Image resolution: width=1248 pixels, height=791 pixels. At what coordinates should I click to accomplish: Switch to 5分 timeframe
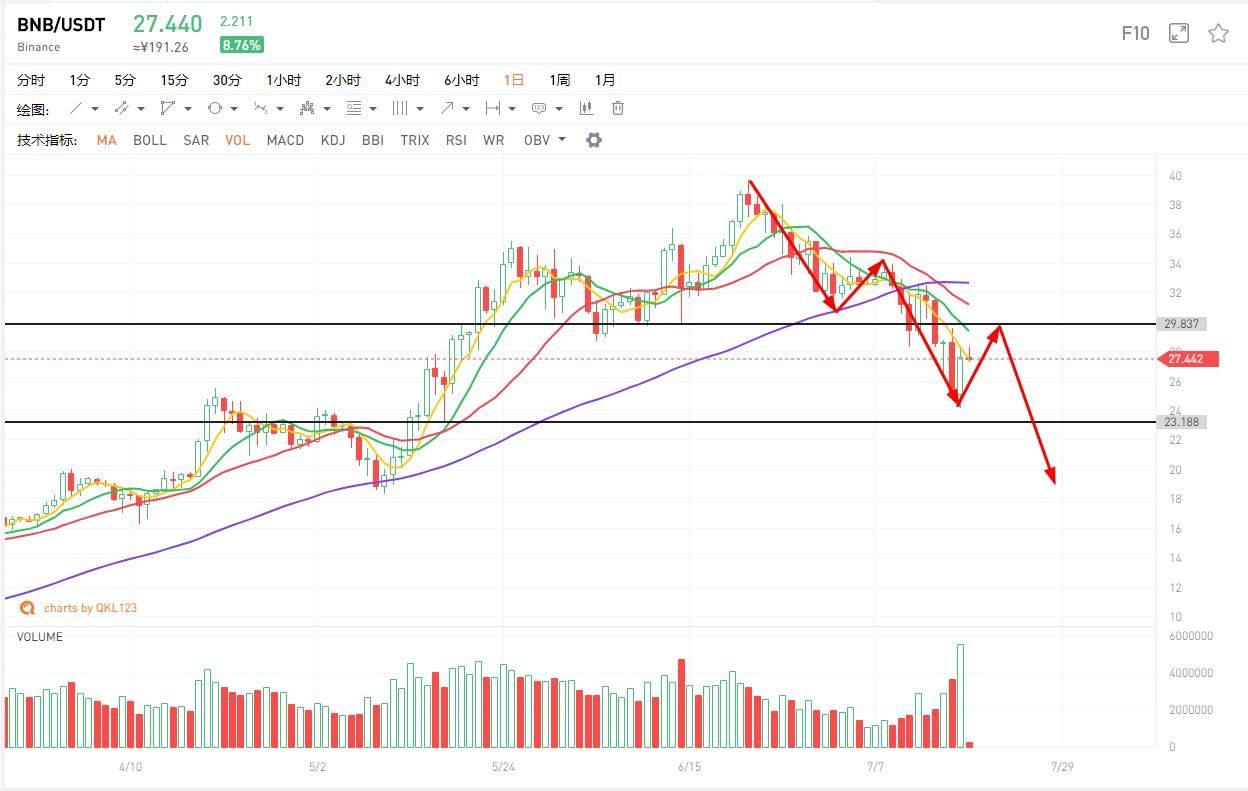tap(124, 80)
